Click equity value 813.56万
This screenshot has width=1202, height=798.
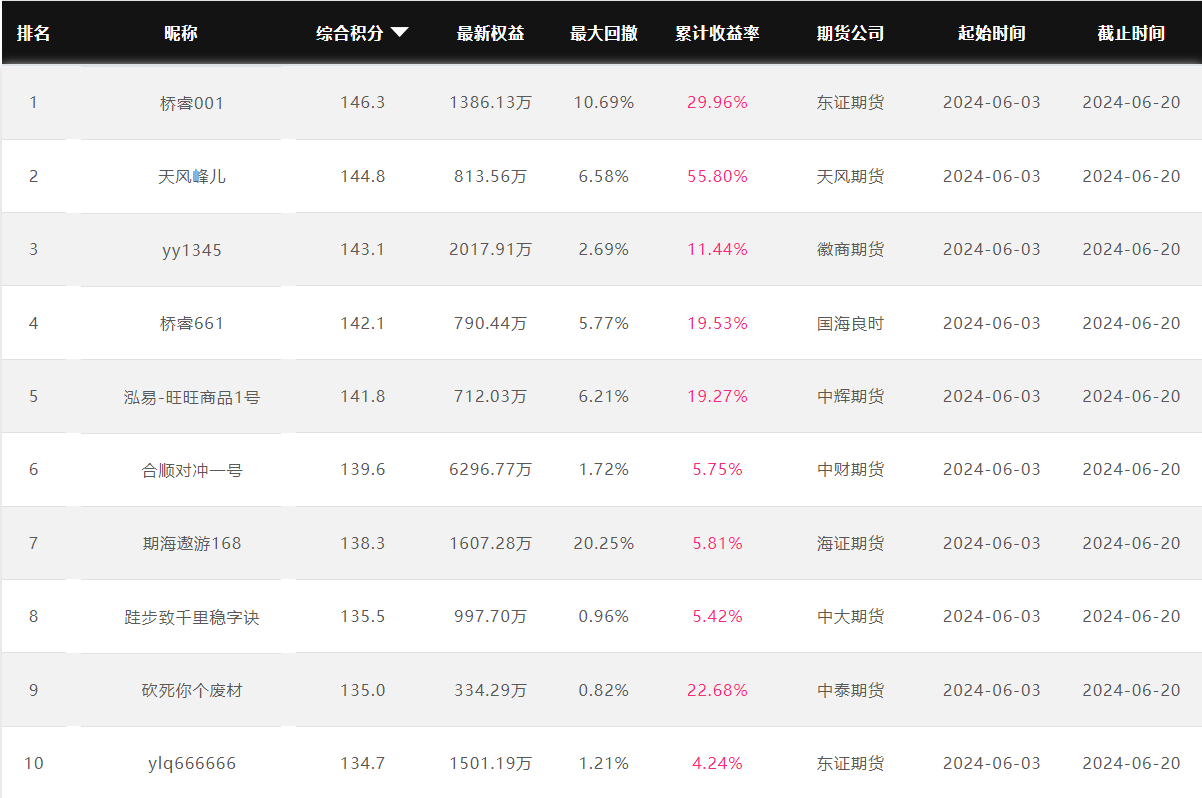click(490, 176)
